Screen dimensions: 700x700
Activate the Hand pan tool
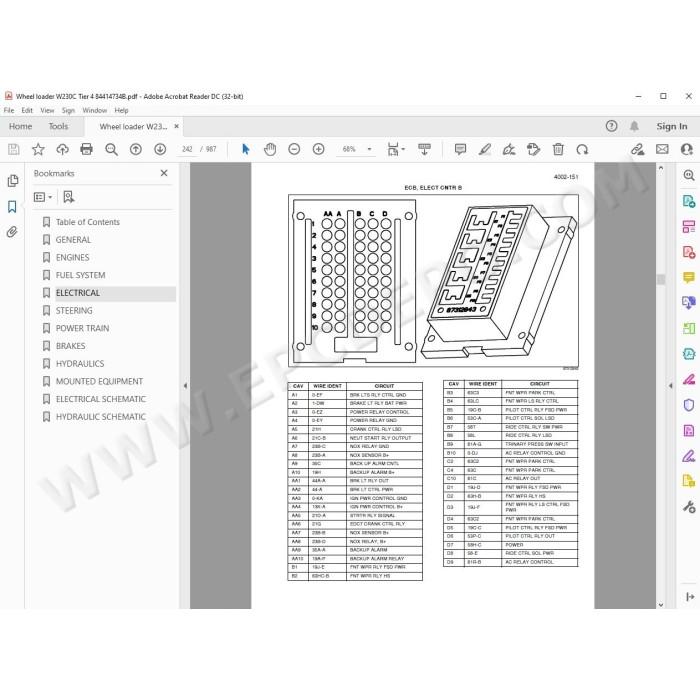coord(270,149)
